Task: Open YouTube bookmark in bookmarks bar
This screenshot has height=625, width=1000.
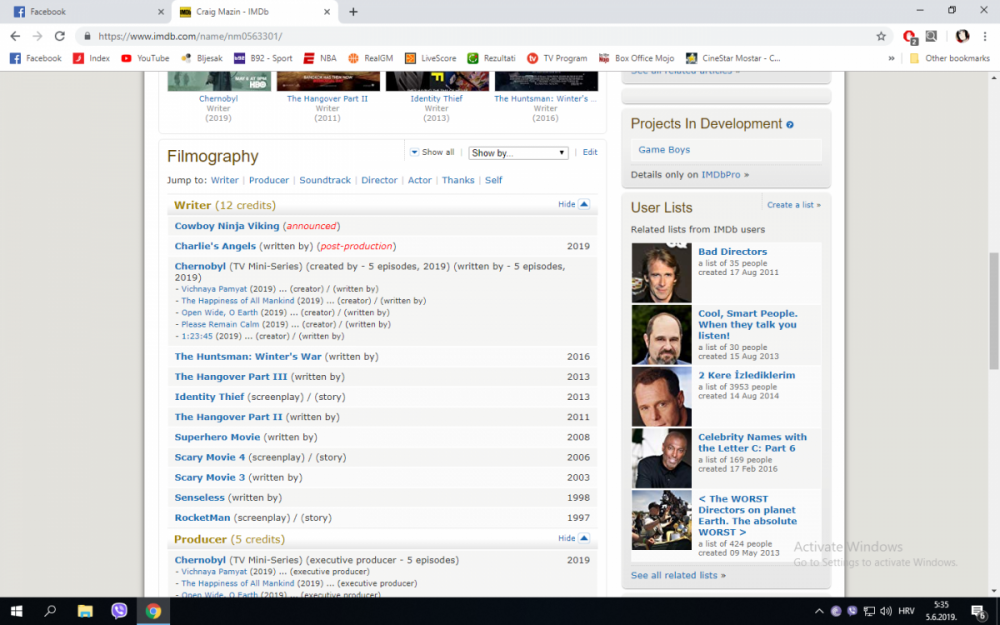Action: [x=145, y=58]
